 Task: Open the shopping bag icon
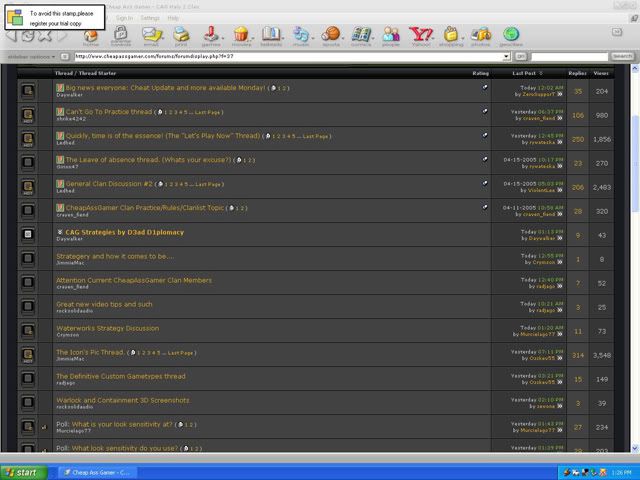[451, 34]
